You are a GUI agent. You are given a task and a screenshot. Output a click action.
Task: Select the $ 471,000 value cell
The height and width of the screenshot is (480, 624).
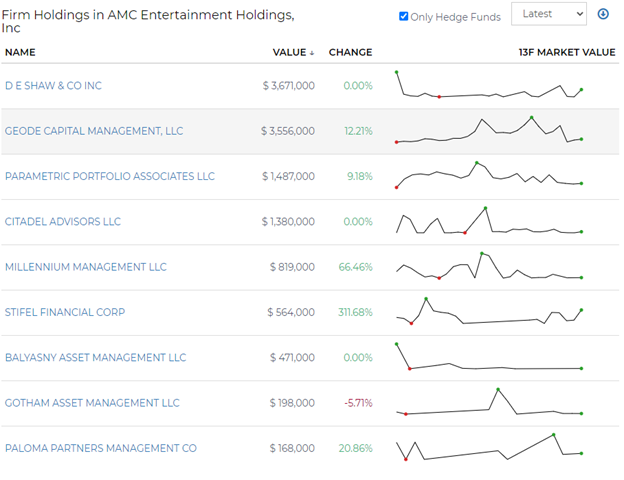click(x=292, y=358)
